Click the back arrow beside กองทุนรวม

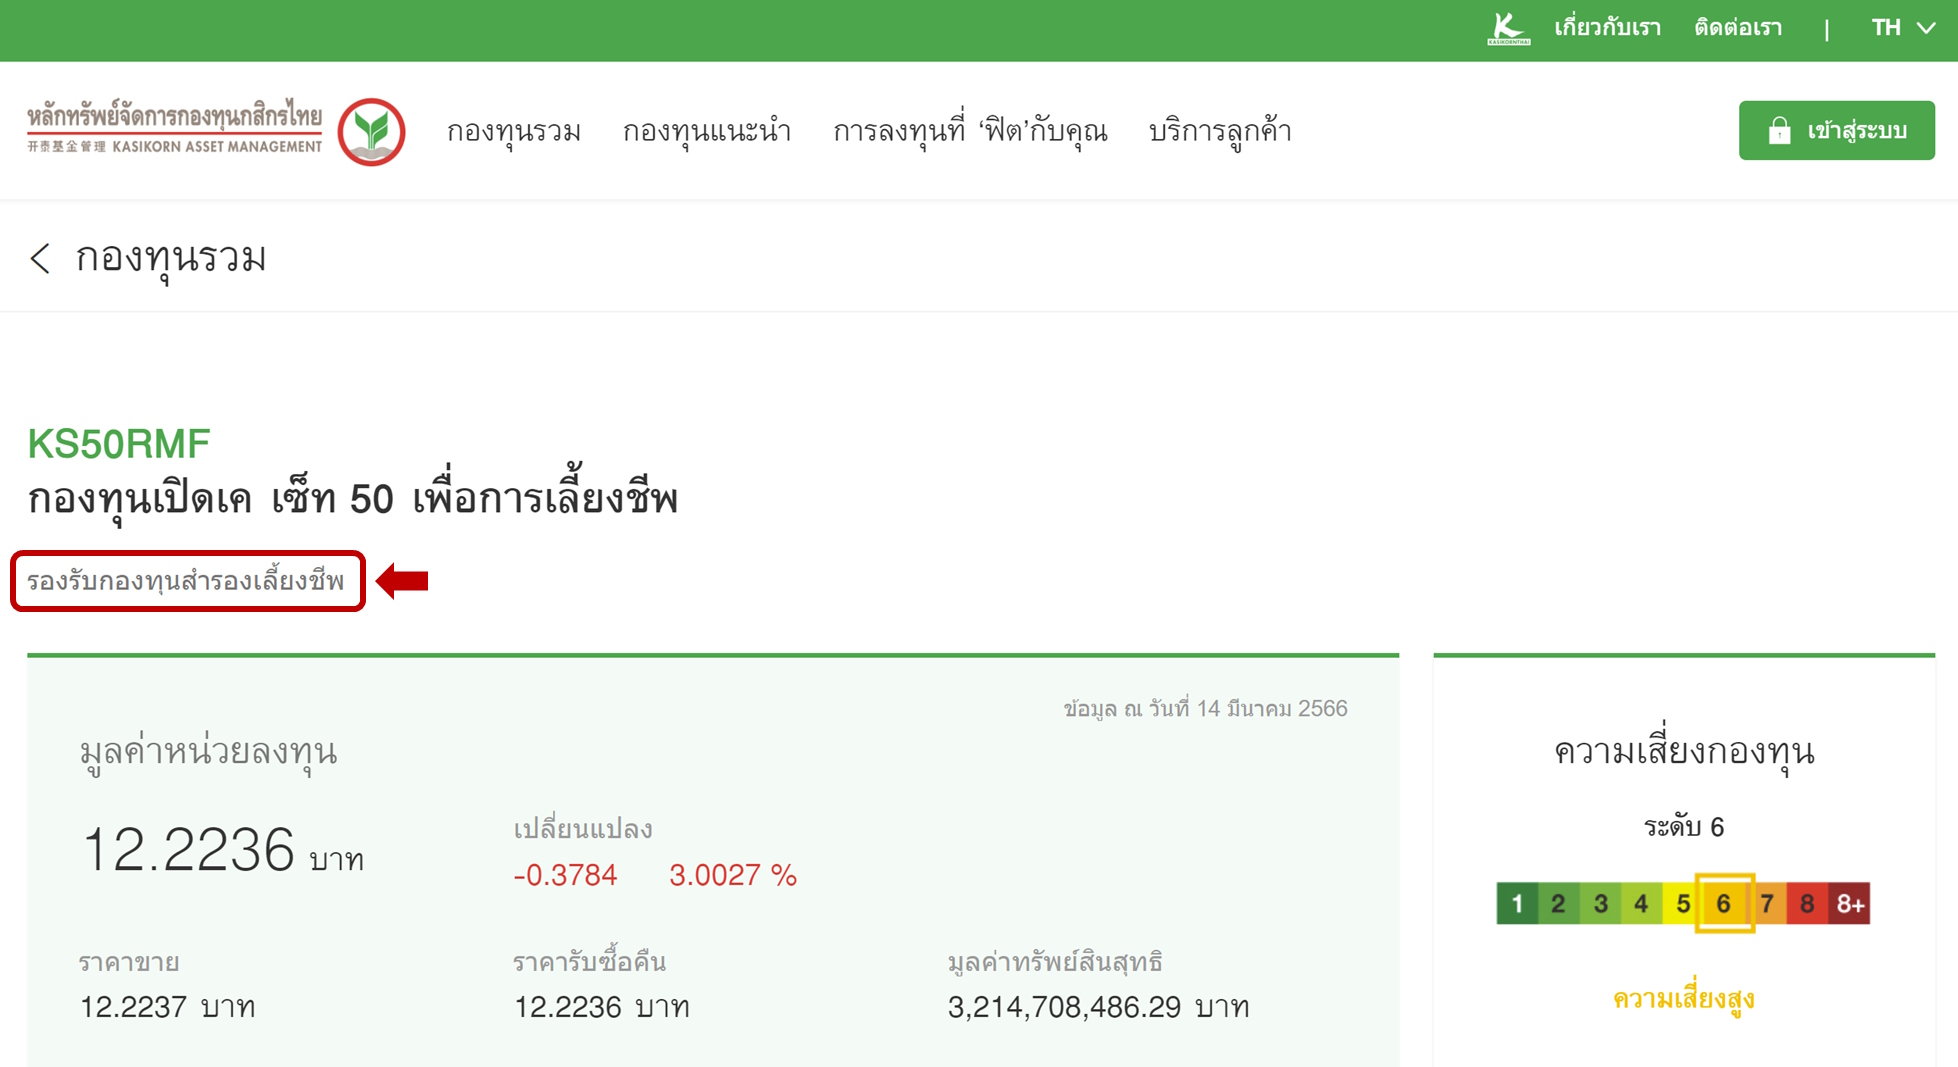[40, 258]
